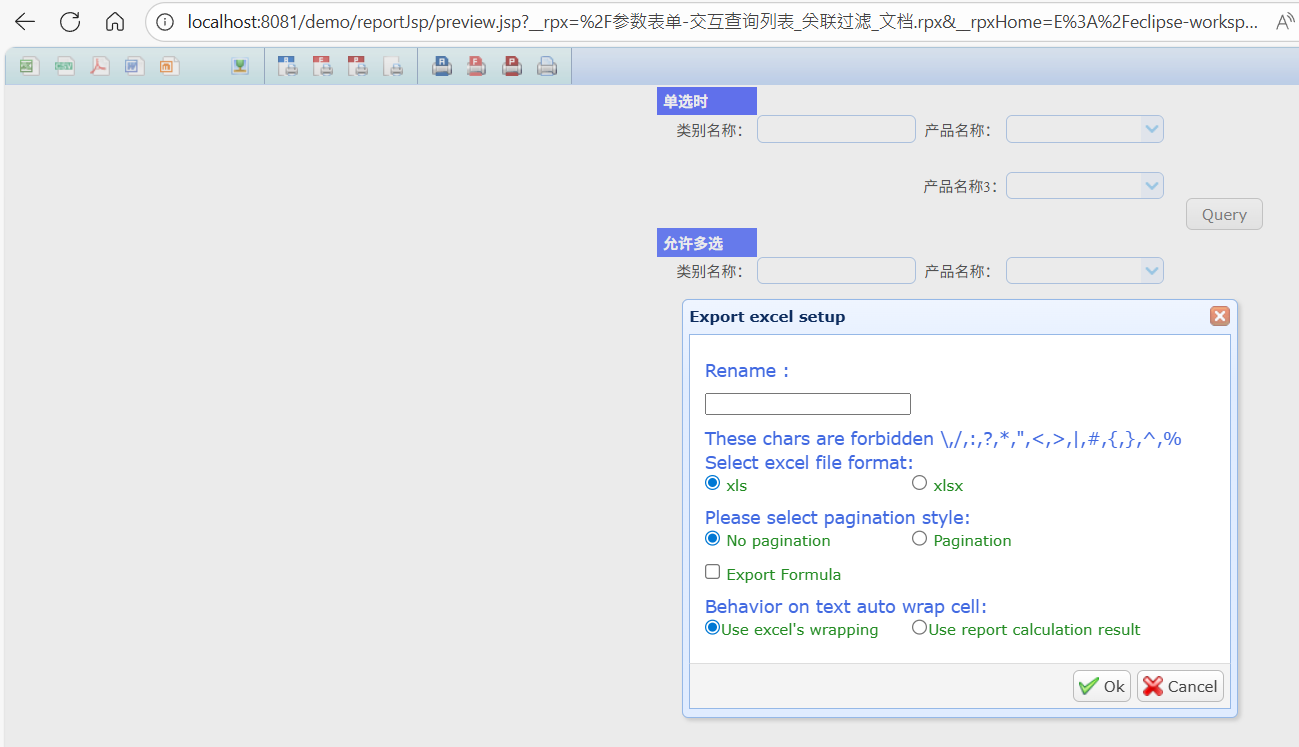Reload the page with the browser refresh button
The height and width of the screenshot is (747, 1299).
pos(70,22)
